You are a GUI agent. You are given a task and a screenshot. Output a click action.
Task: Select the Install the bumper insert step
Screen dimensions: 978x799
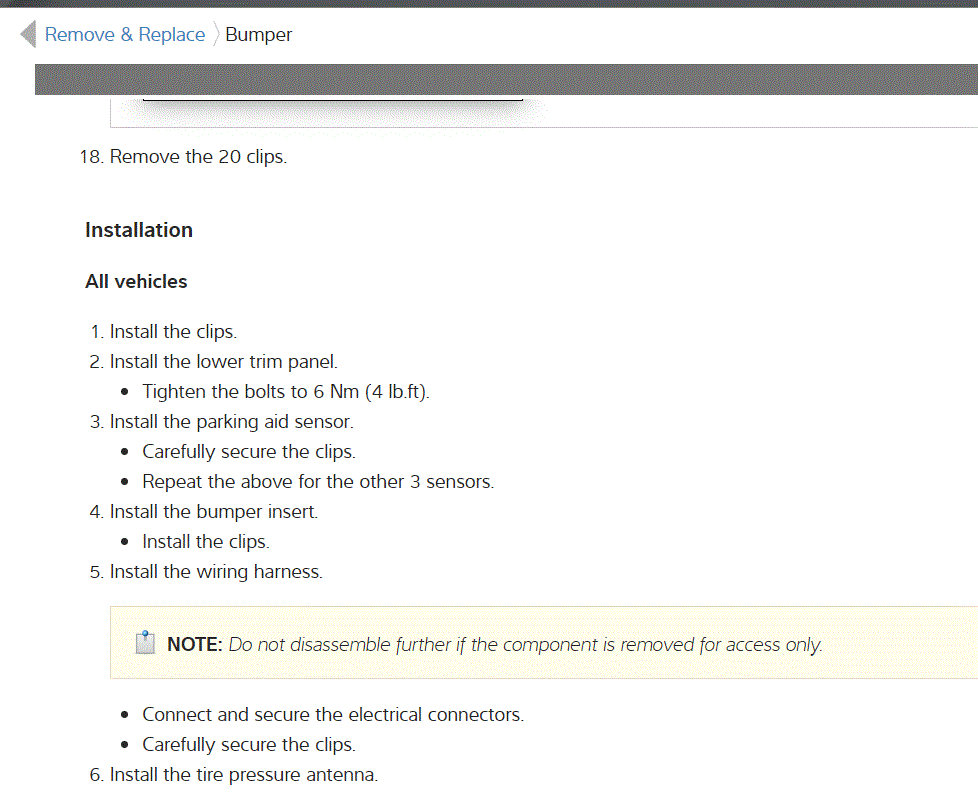(x=213, y=512)
